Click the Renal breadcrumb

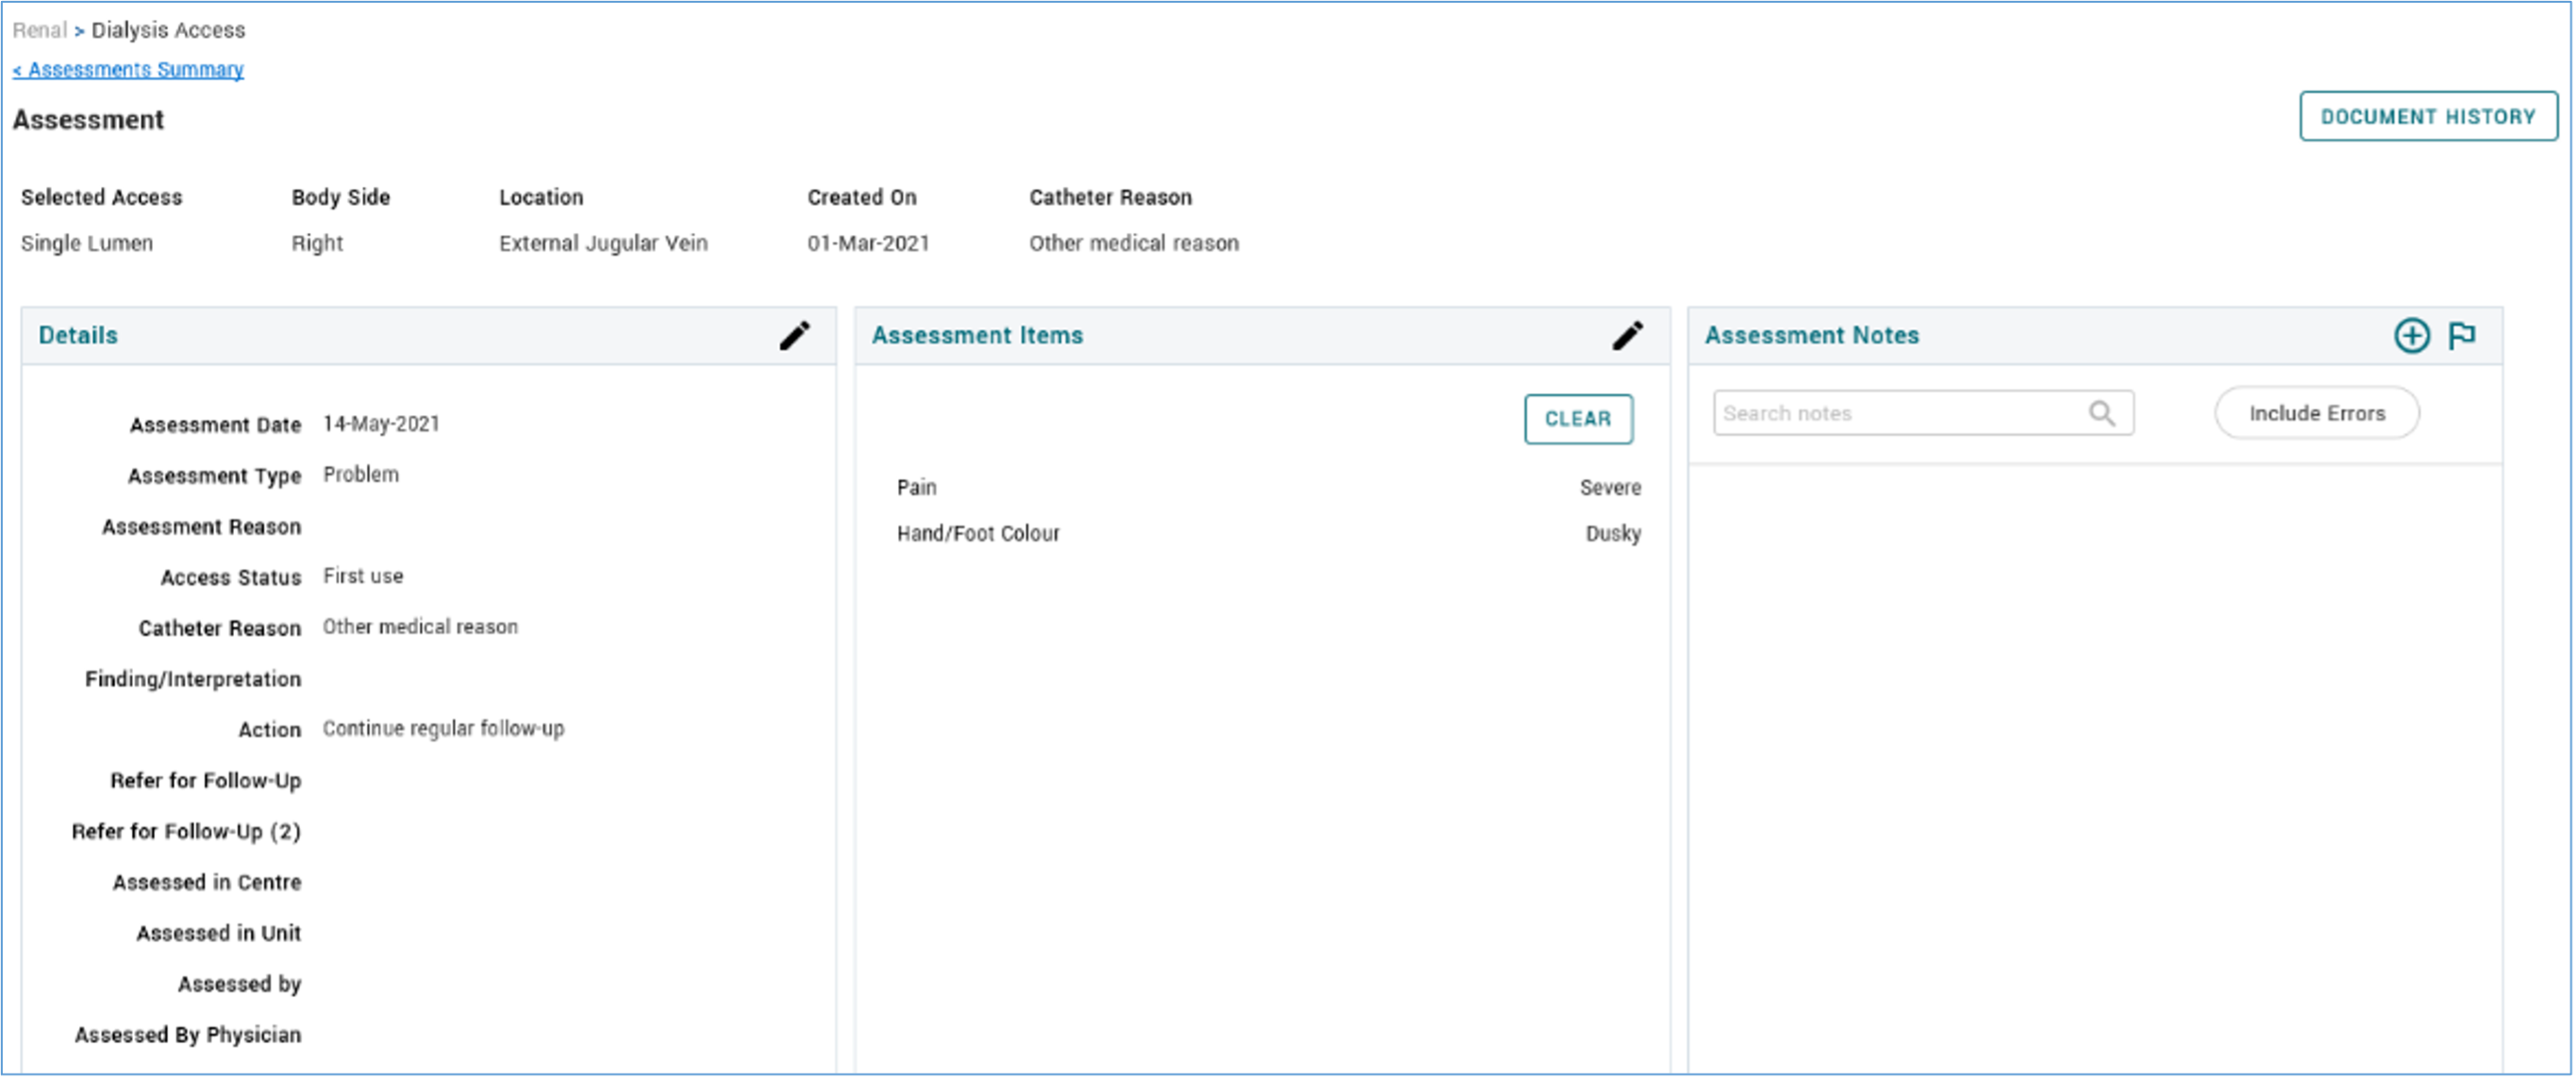39,30
